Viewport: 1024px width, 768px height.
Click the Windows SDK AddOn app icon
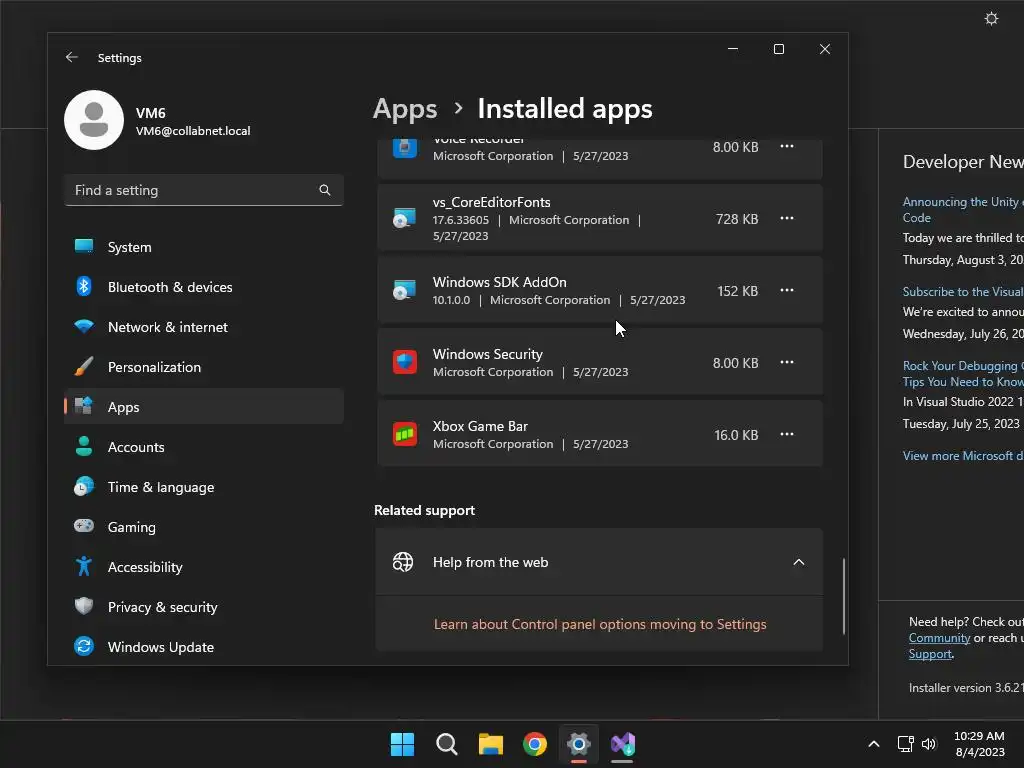[404, 290]
